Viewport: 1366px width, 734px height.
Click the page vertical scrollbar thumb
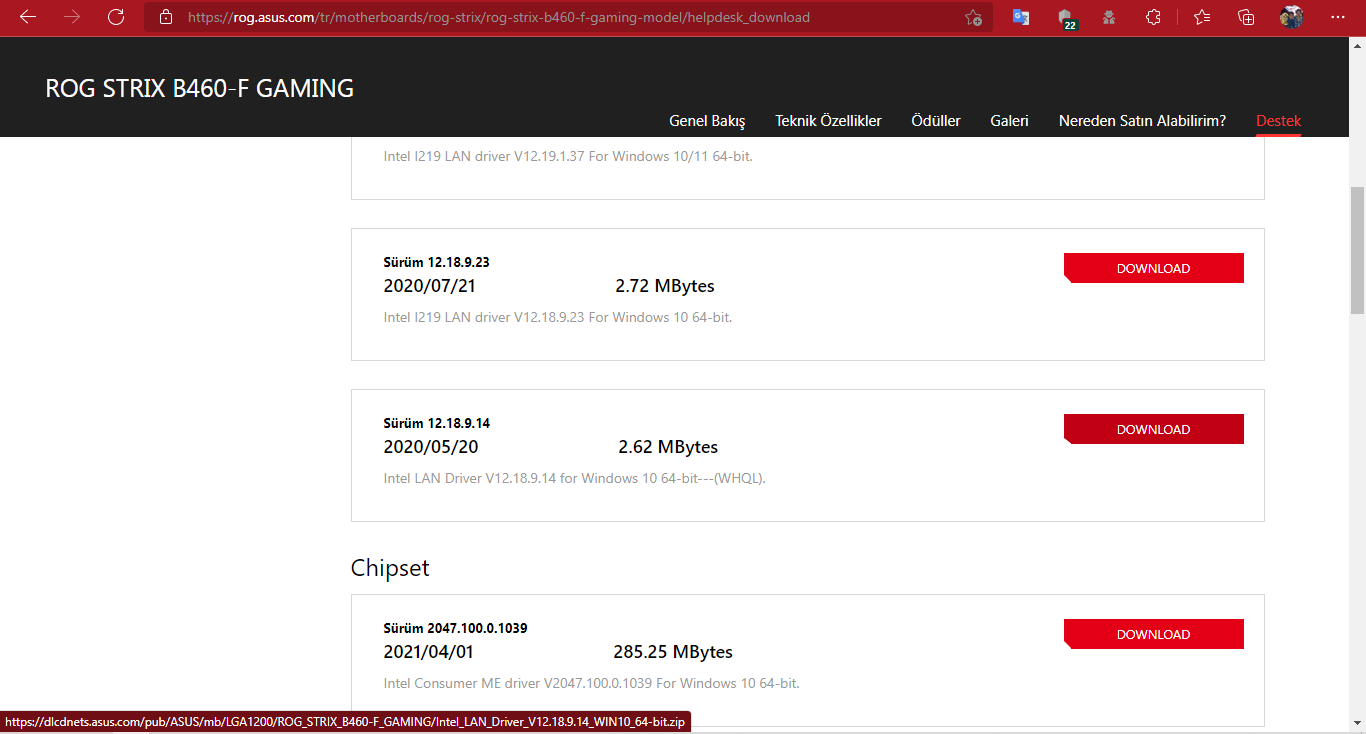click(x=1357, y=250)
